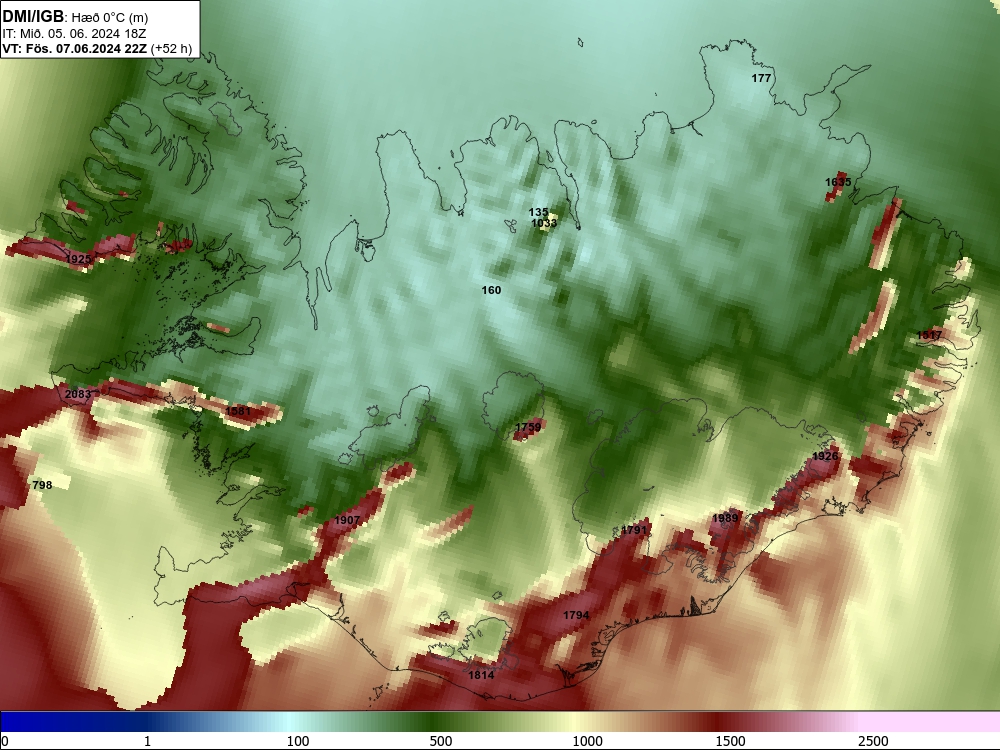Click the 1814 value label
Image resolution: width=1000 pixels, height=750 pixels.
tap(481, 675)
